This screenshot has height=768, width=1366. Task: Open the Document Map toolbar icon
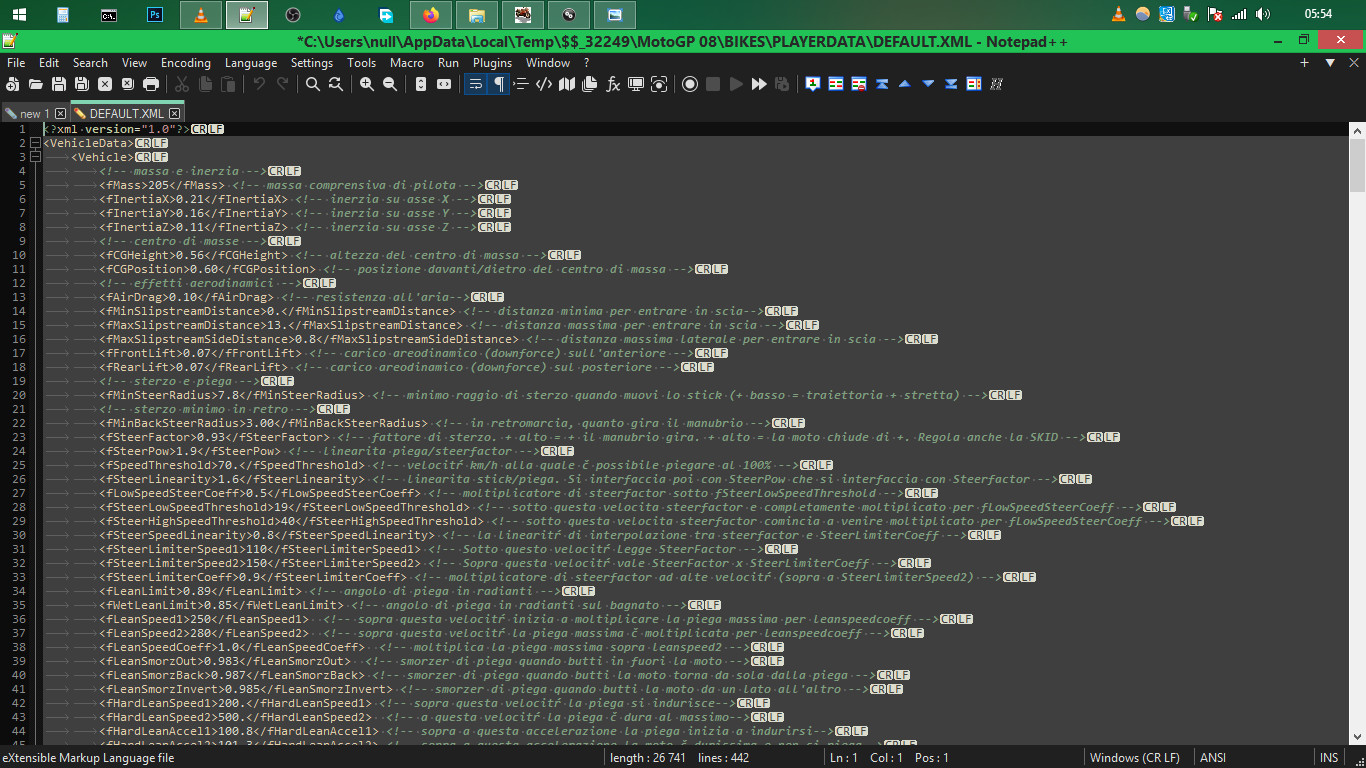[567, 84]
